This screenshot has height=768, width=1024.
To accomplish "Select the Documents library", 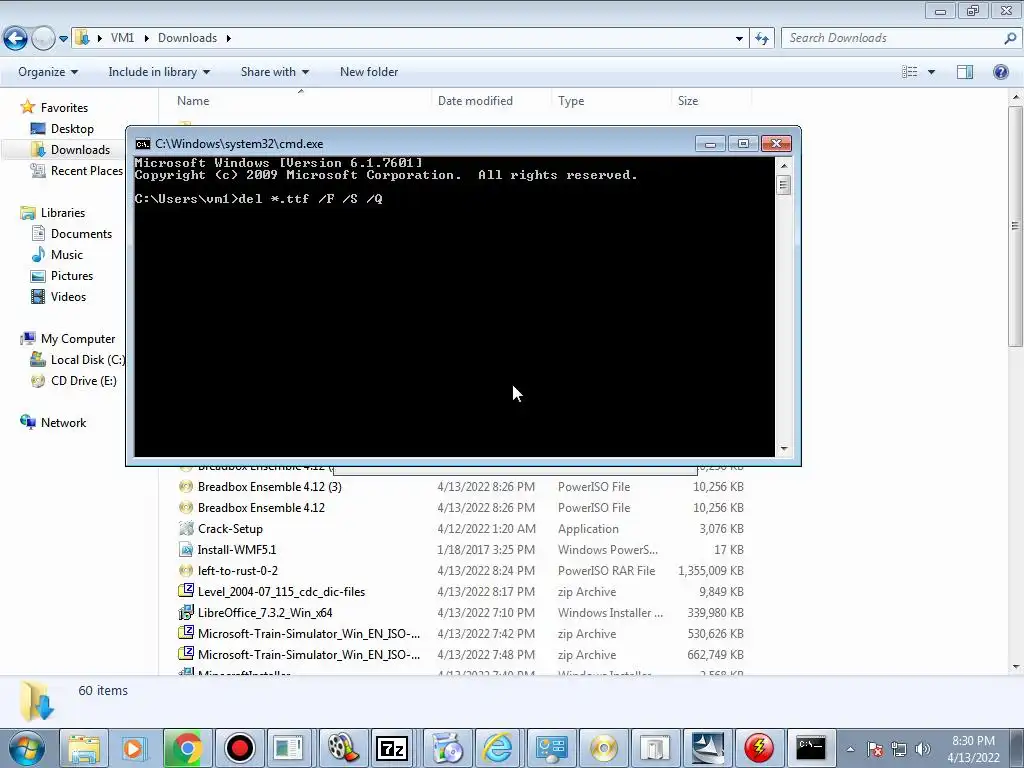I will point(71,234).
